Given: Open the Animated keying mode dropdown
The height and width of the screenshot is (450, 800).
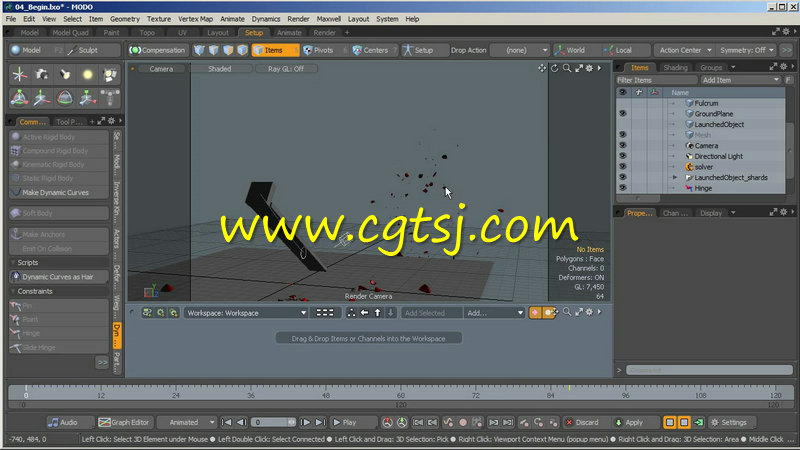Looking at the screenshot, I should point(187,422).
